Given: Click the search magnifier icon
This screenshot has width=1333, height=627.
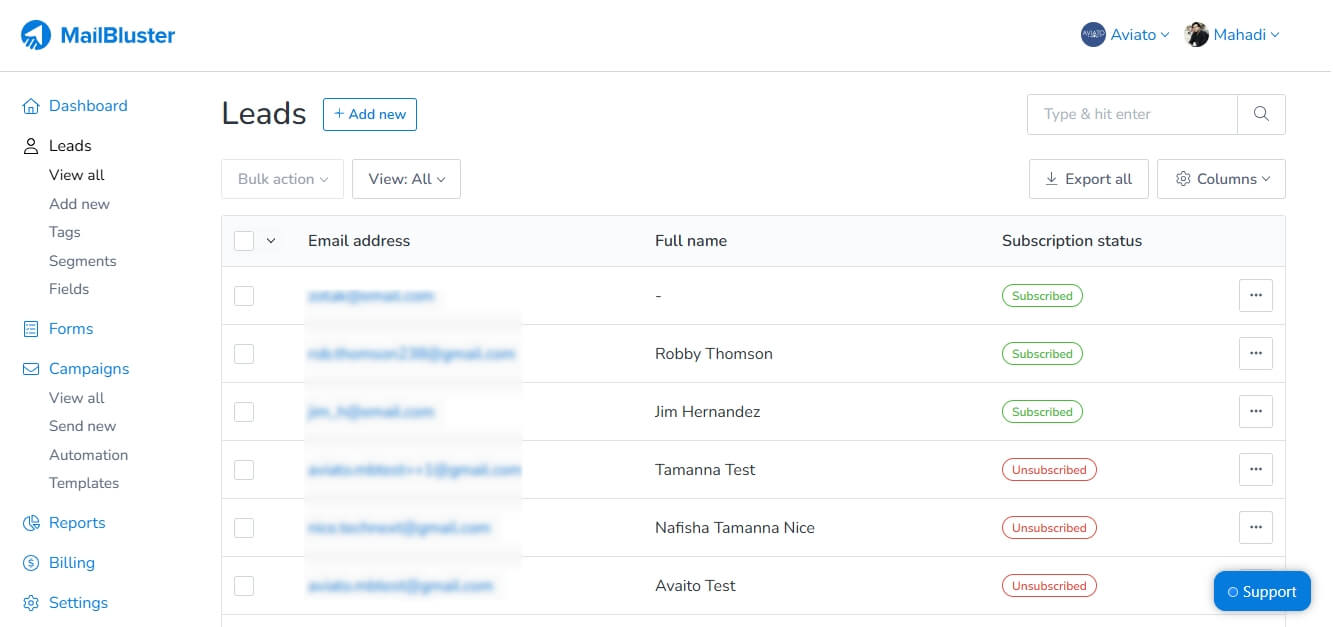Looking at the screenshot, I should point(1260,114).
